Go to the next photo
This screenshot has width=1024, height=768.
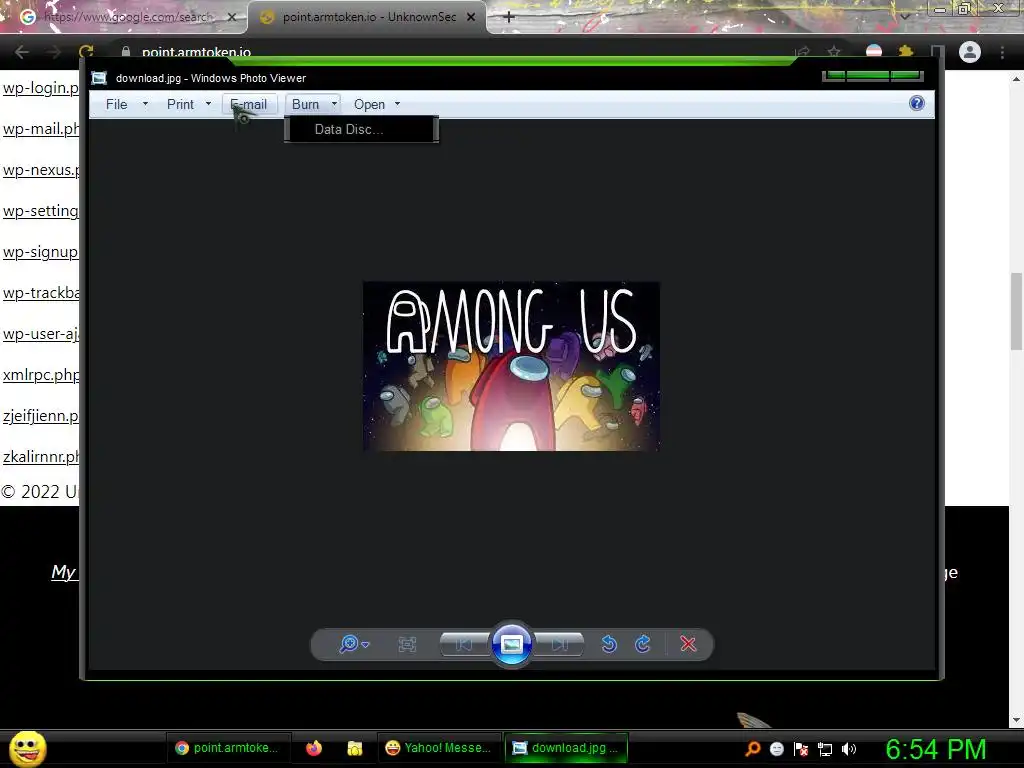(x=559, y=645)
